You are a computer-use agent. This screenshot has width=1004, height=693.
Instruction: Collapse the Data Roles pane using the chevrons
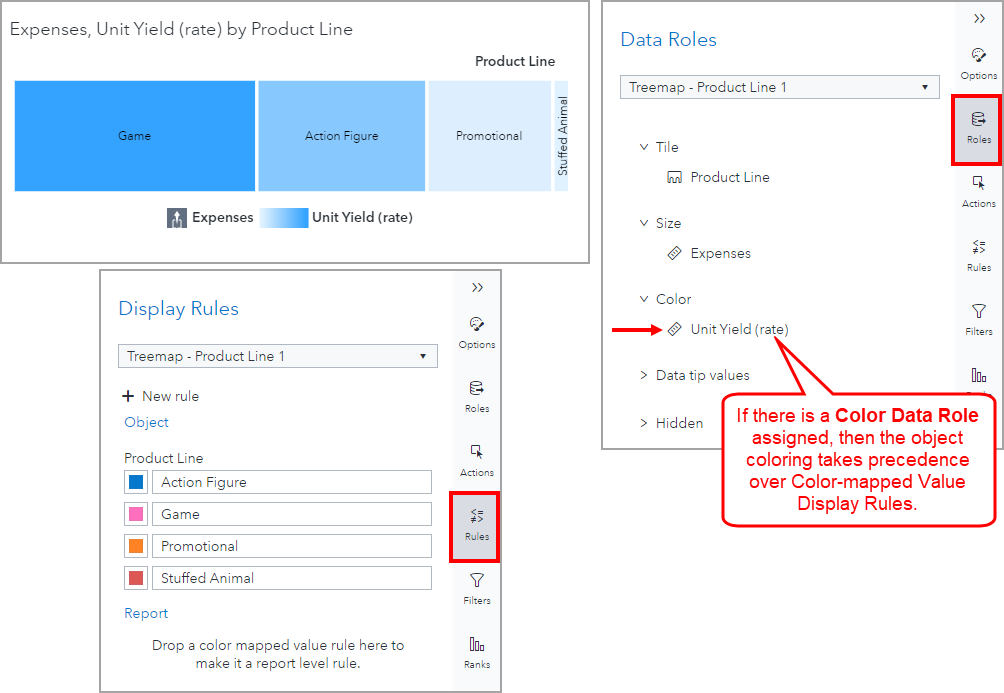pos(979,18)
